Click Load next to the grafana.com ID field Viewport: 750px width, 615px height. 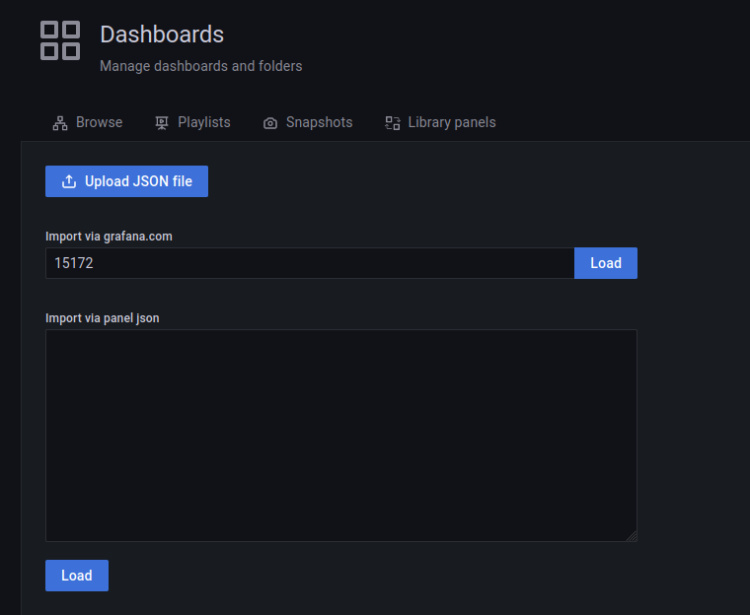(x=605, y=263)
